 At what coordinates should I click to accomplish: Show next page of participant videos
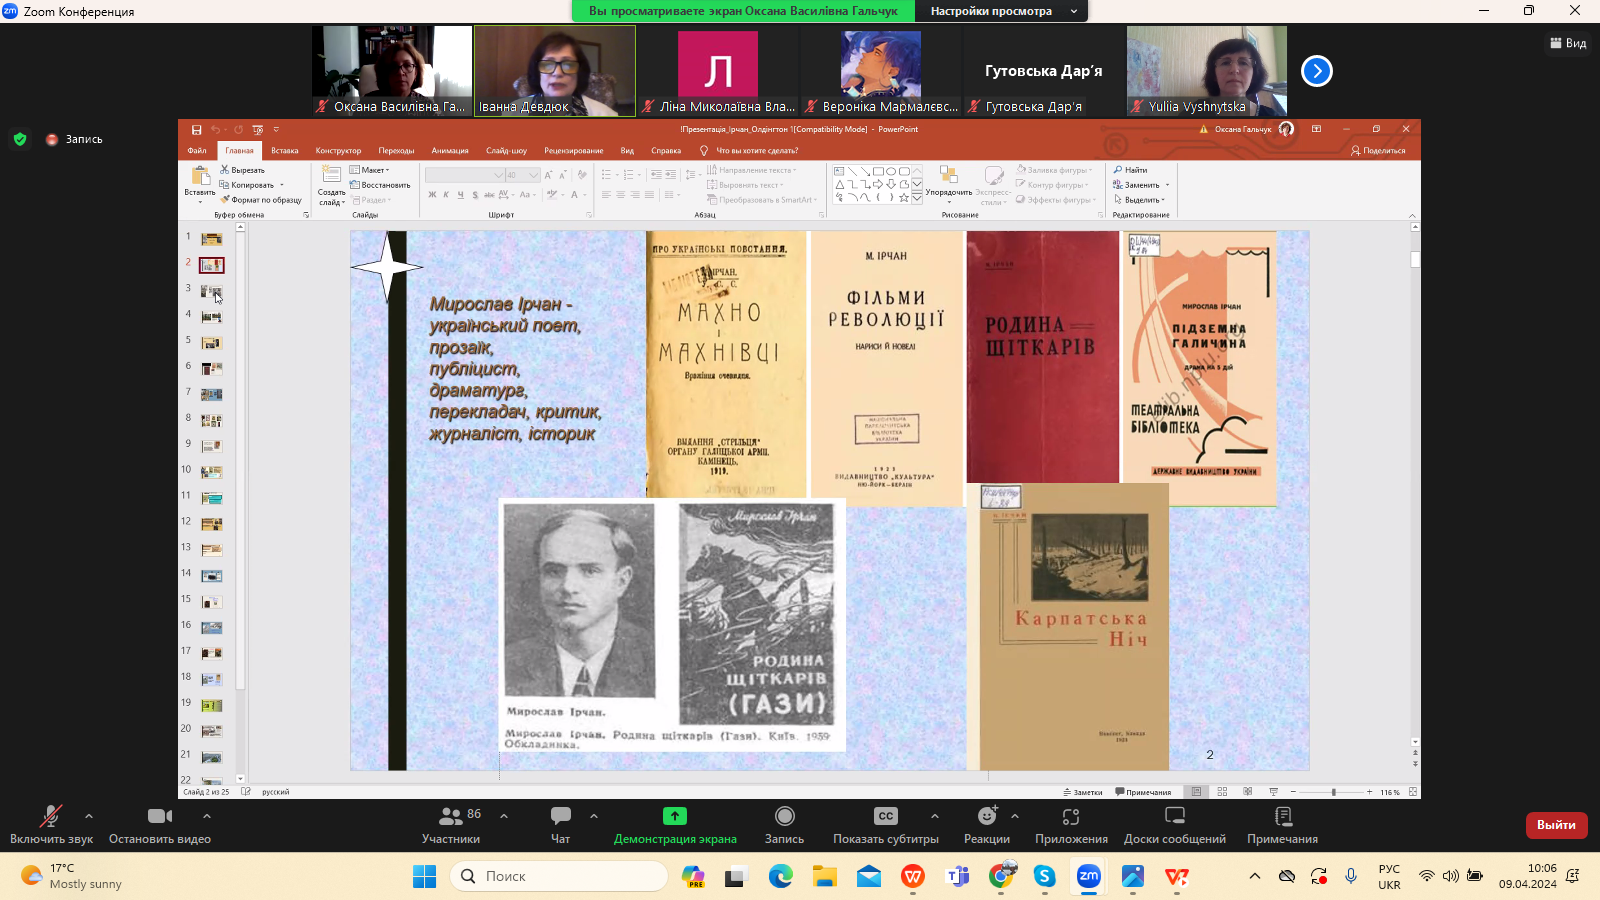click(x=1316, y=71)
